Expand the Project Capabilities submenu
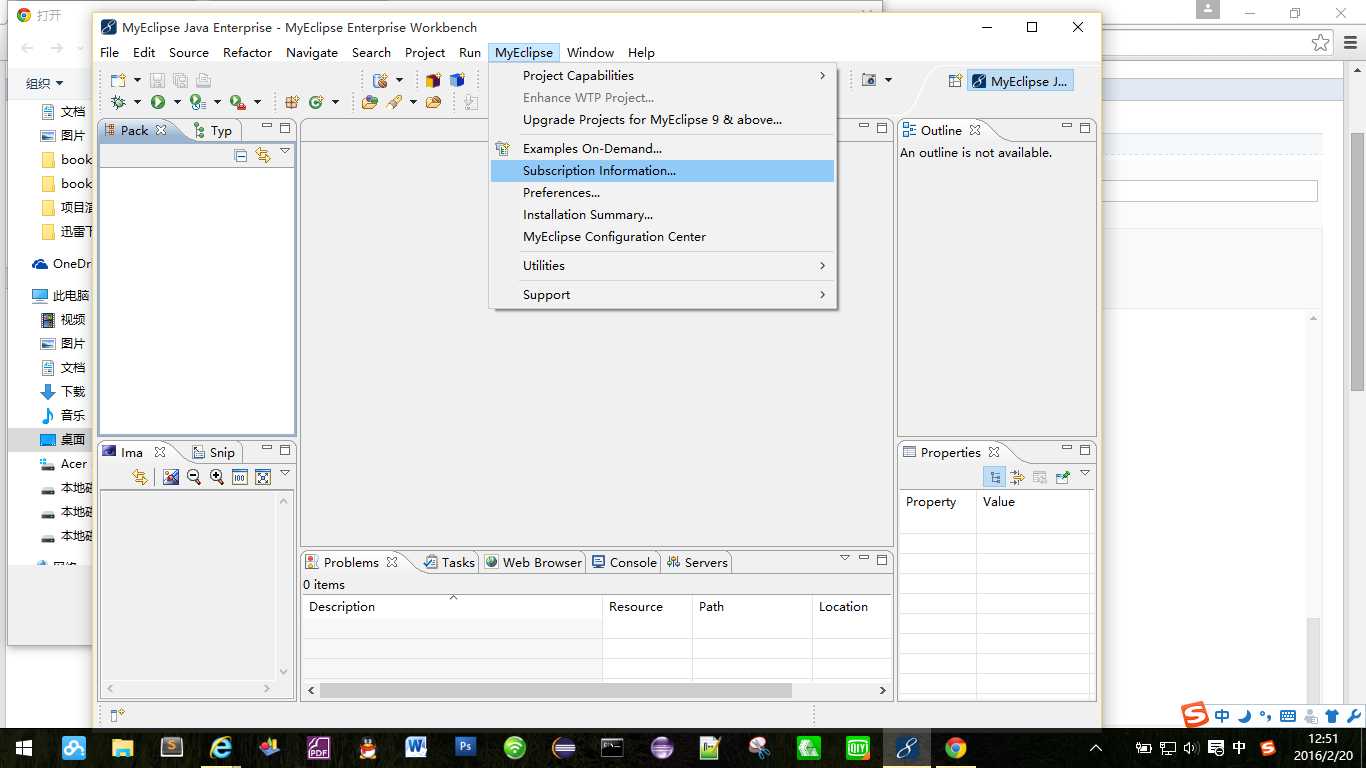Screen dimensions: 1366x768 pos(662,75)
